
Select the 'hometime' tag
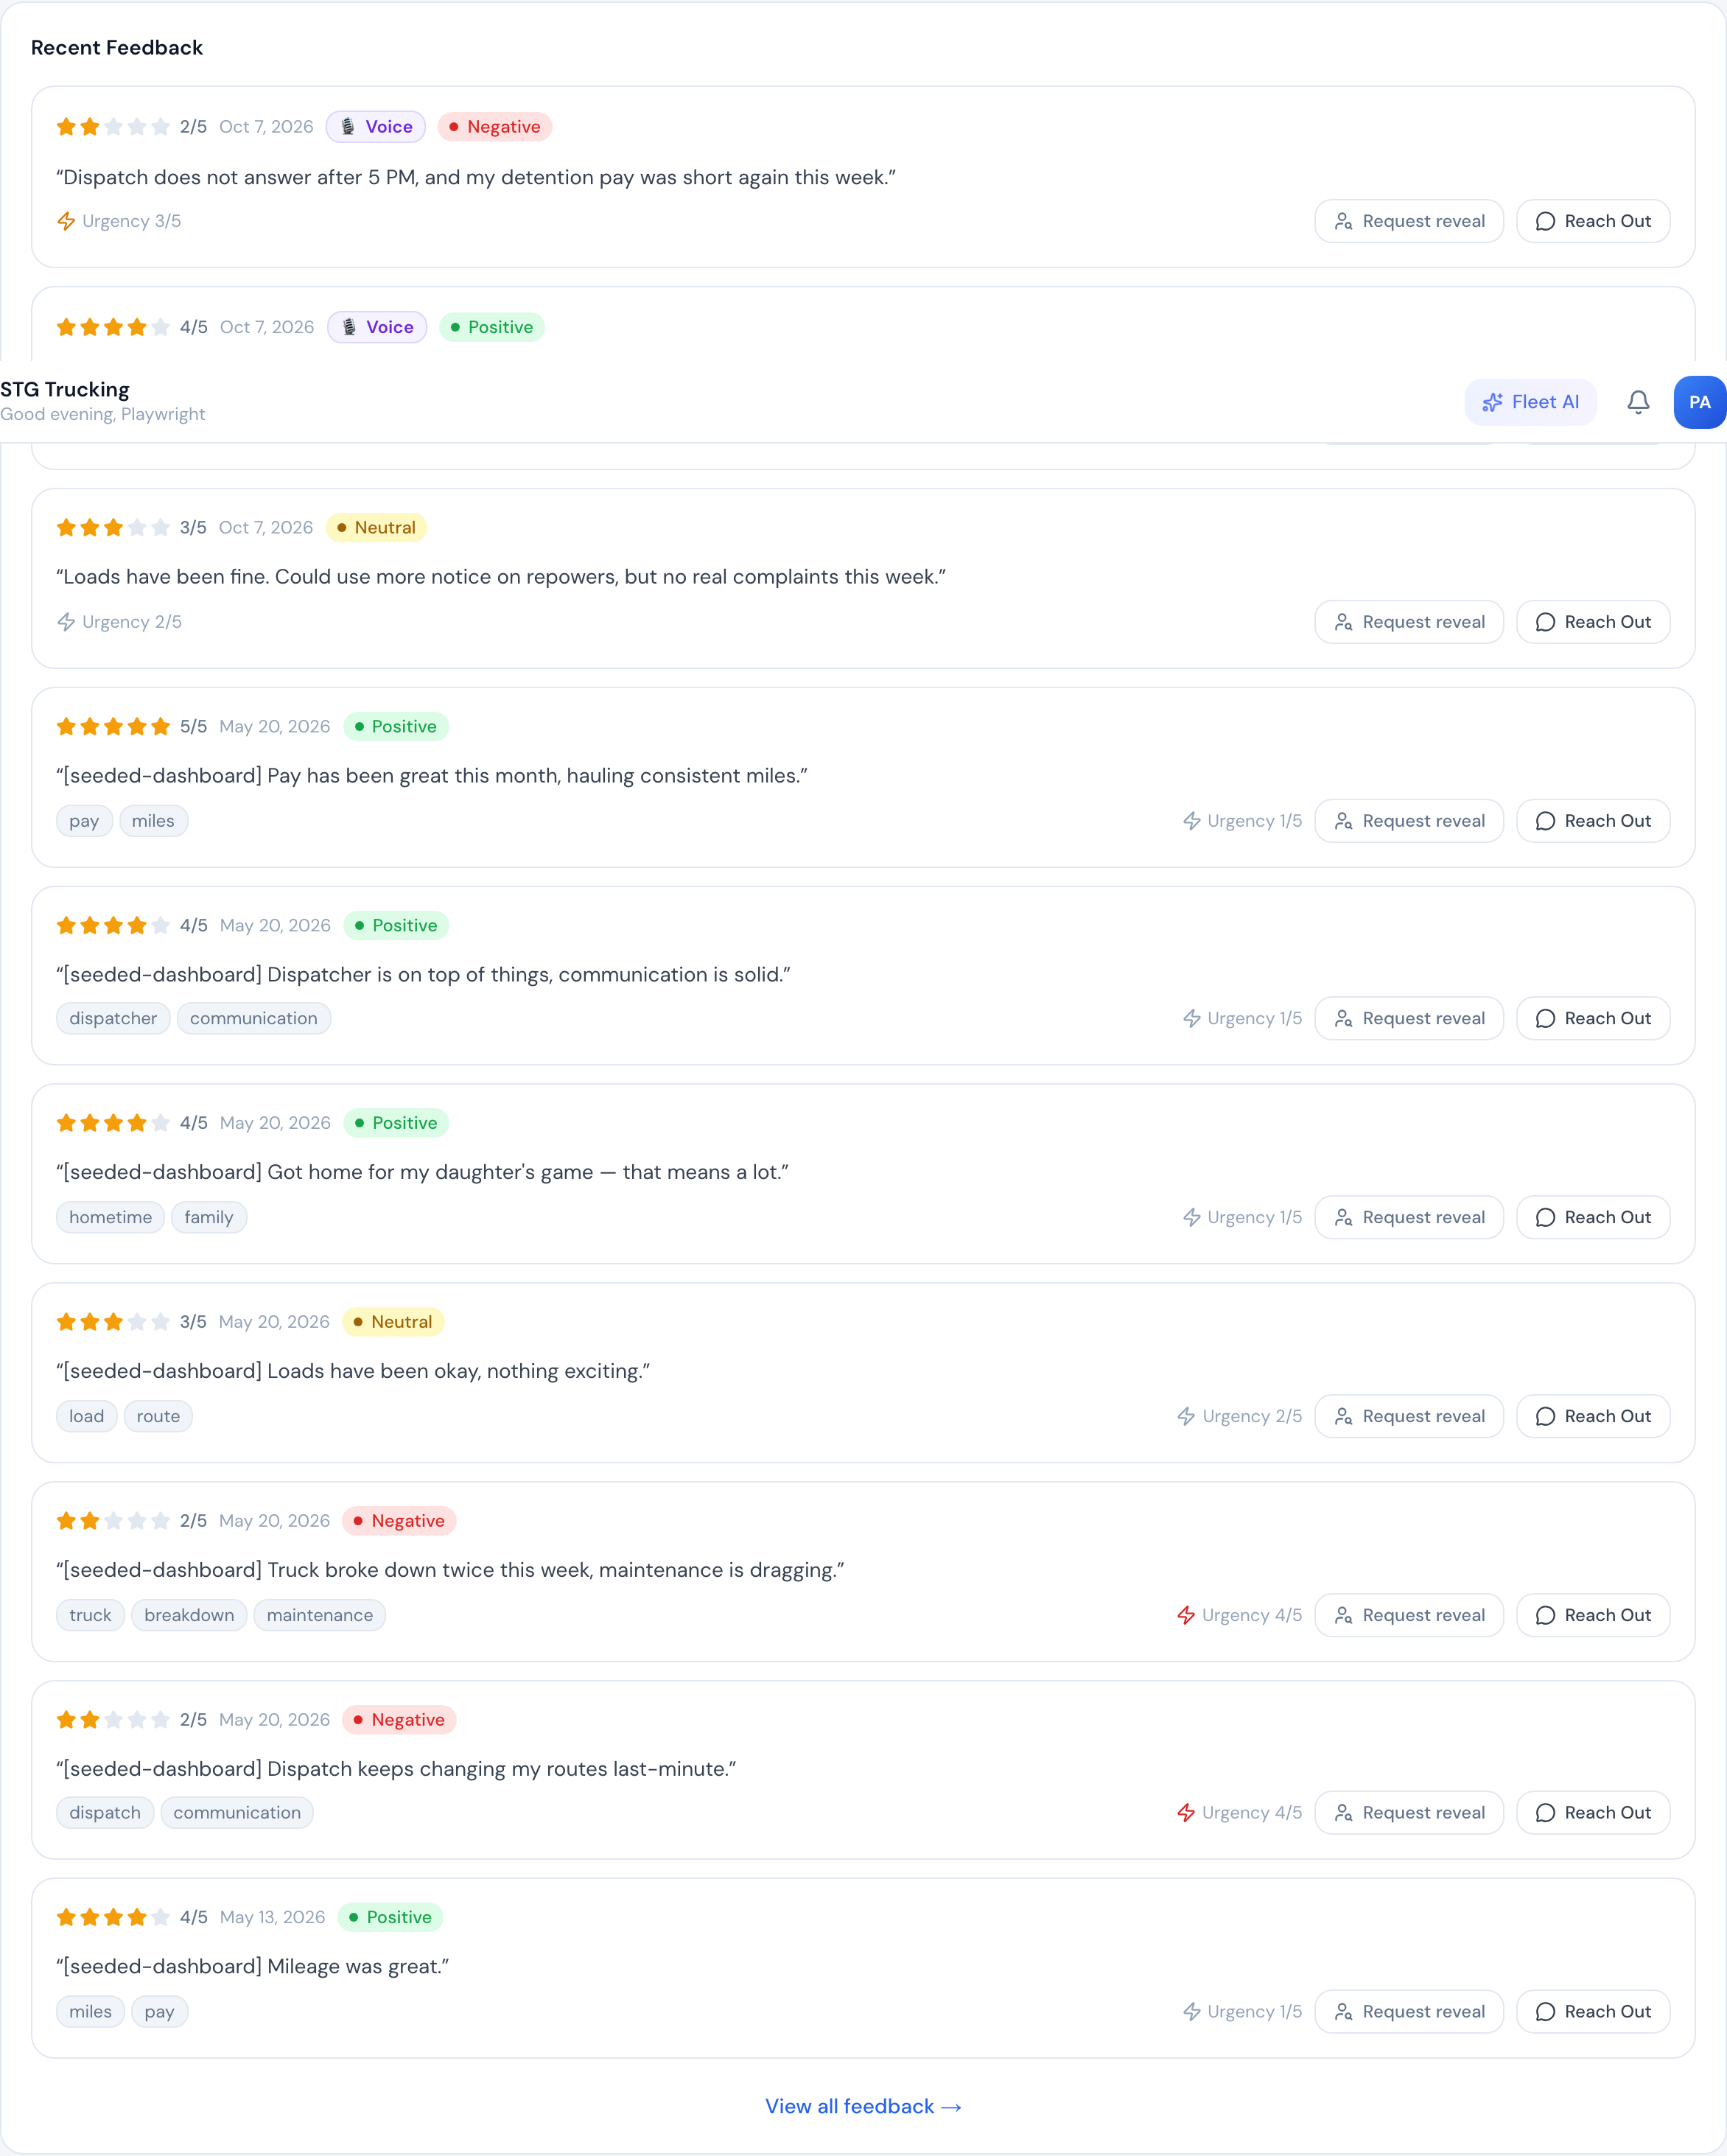[111, 1217]
